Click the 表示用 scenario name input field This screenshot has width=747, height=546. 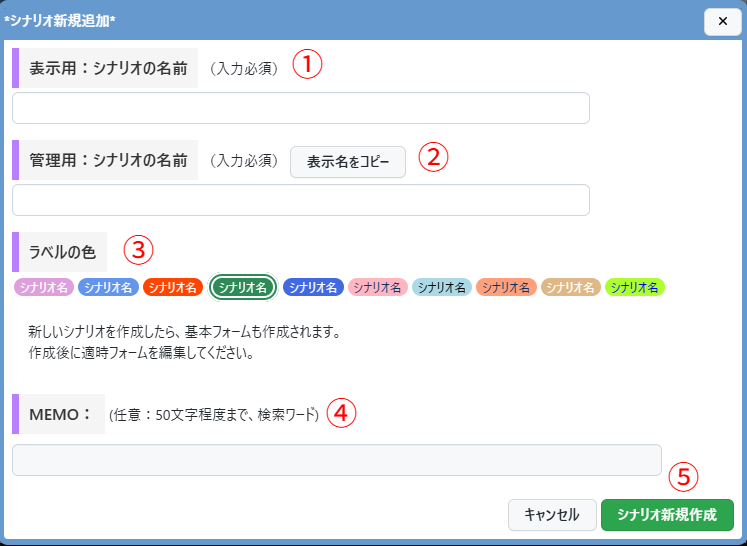(x=300, y=108)
